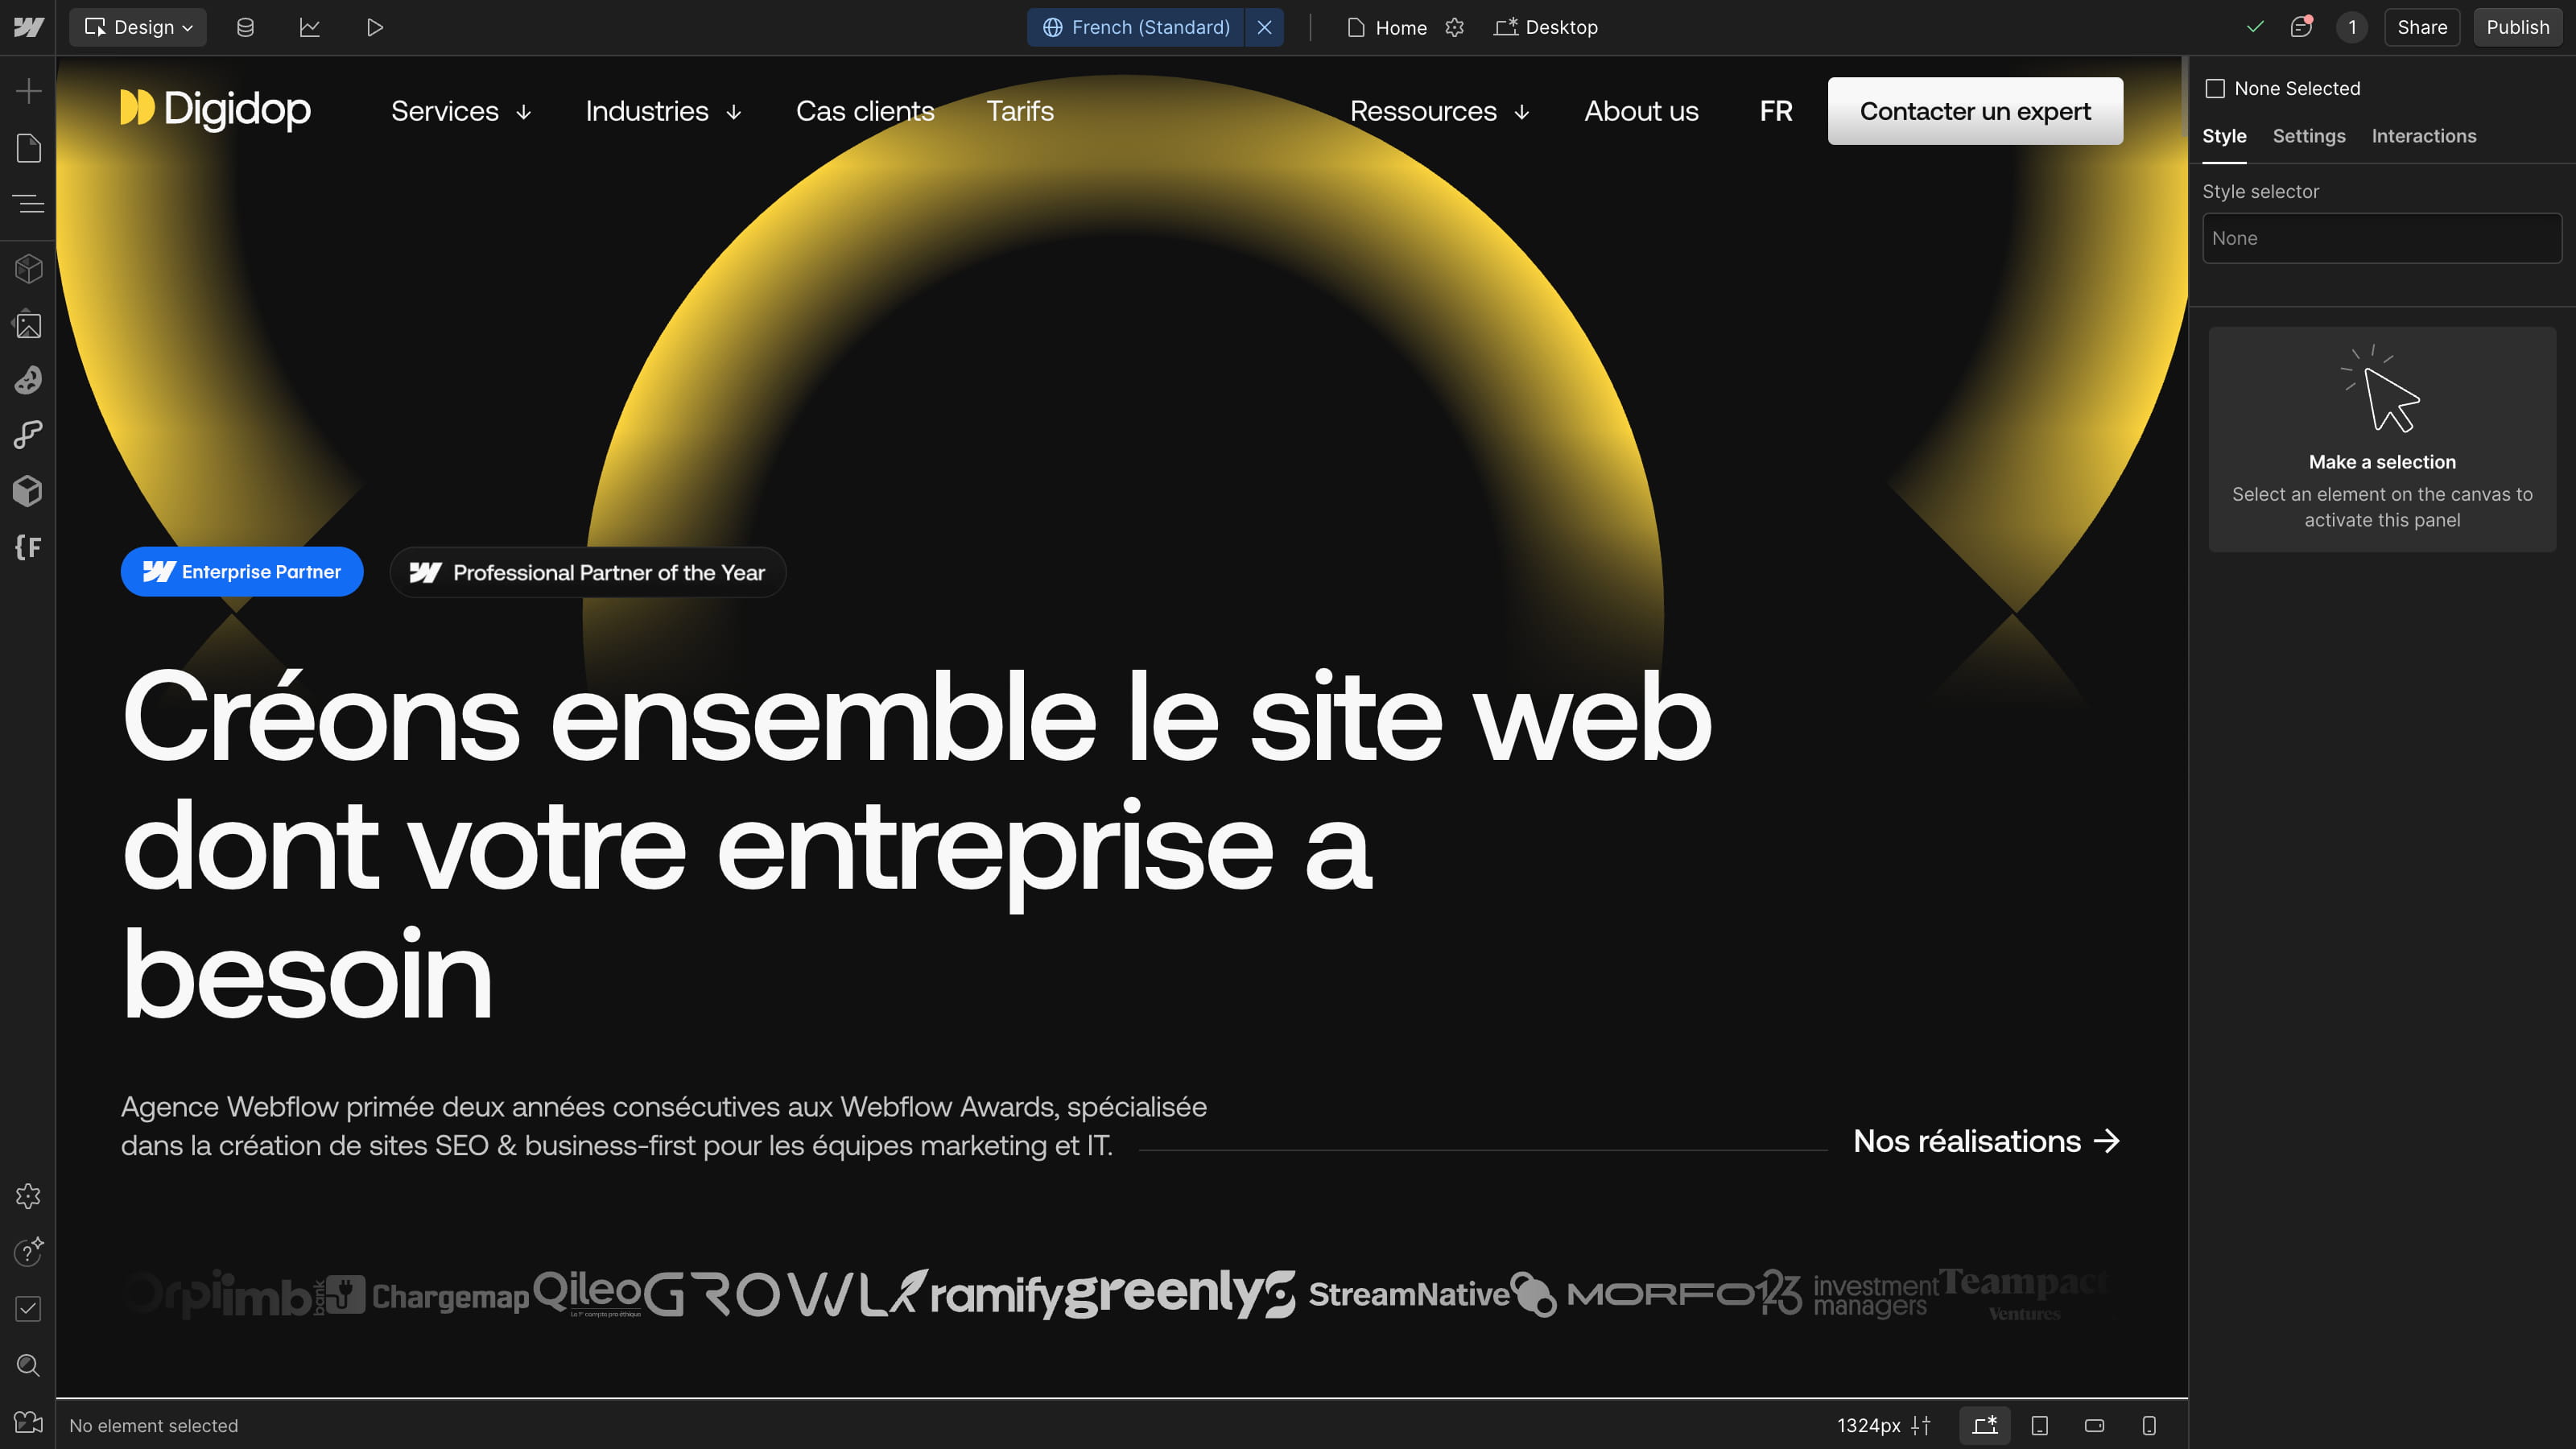Click the Share button
The image size is (2576, 1449).
2421,27
